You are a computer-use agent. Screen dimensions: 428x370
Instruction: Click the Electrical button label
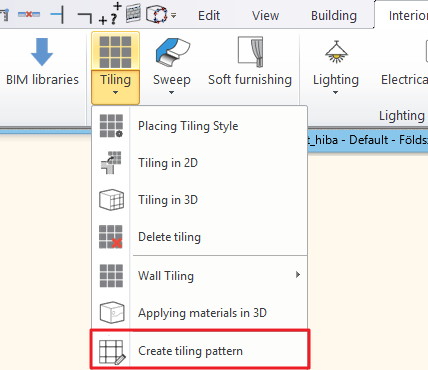pos(404,80)
